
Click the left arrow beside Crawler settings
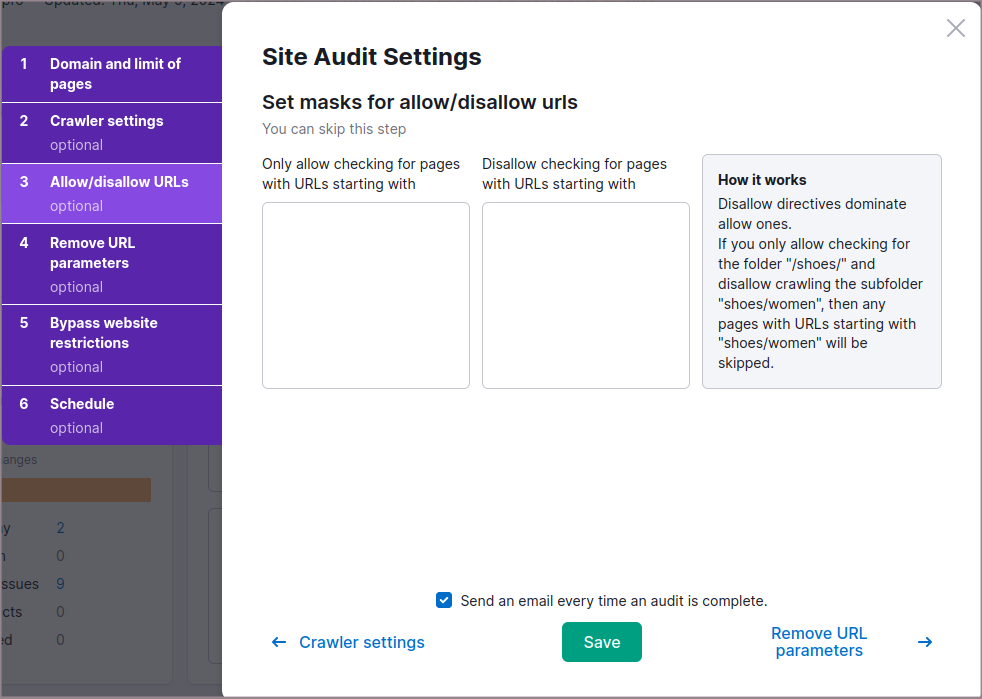(279, 642)
